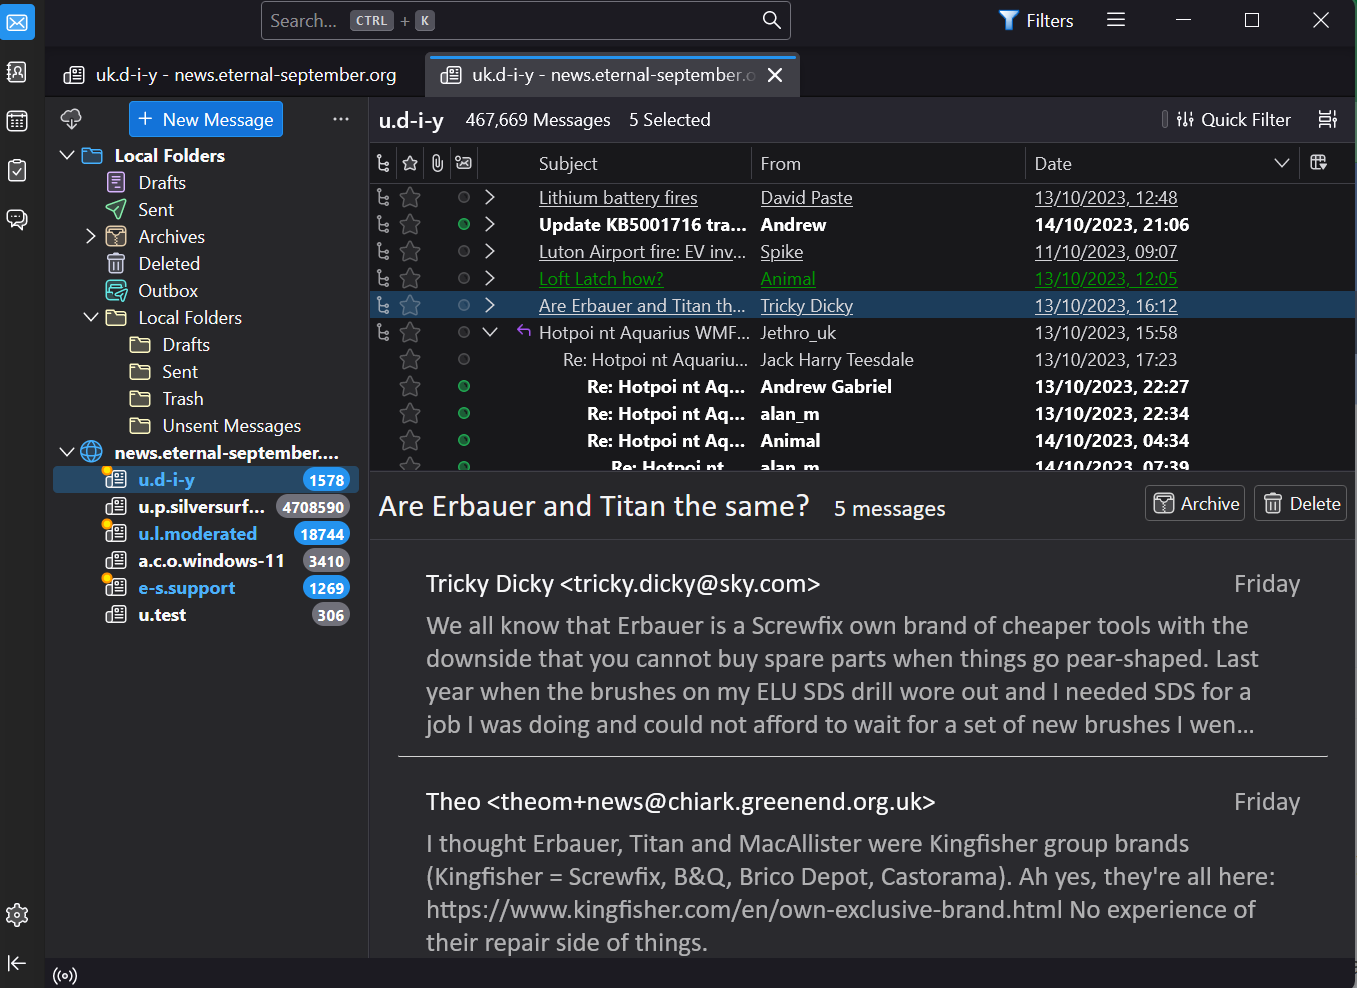Screen dimensions: 1357x988
Task: Open the application hamburger menu
Action: pyautogui.click(x=1116, y=20)
